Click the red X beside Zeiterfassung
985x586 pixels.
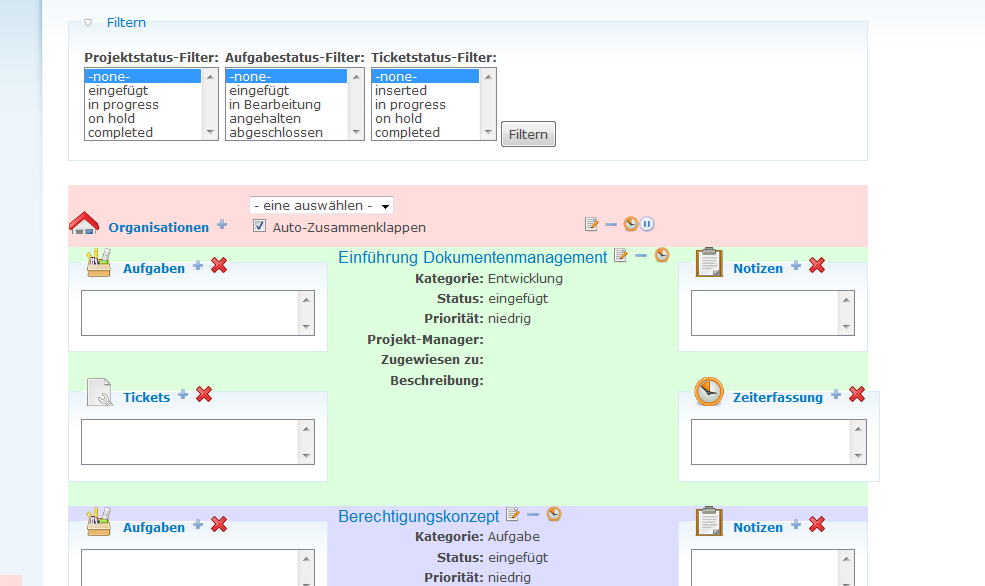pyautogui.click(x=857, y=394)
